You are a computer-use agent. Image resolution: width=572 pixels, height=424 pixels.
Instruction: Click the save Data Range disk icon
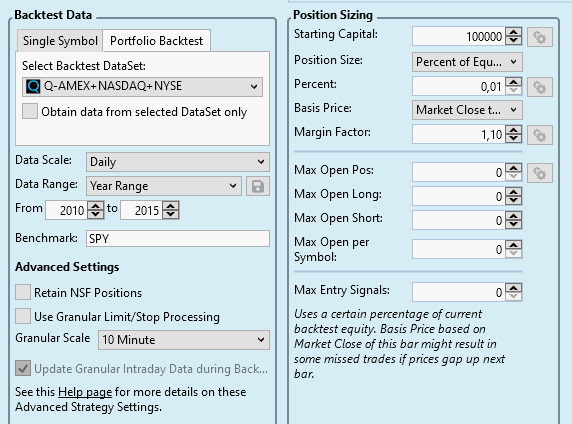click(x=258, y=186)
